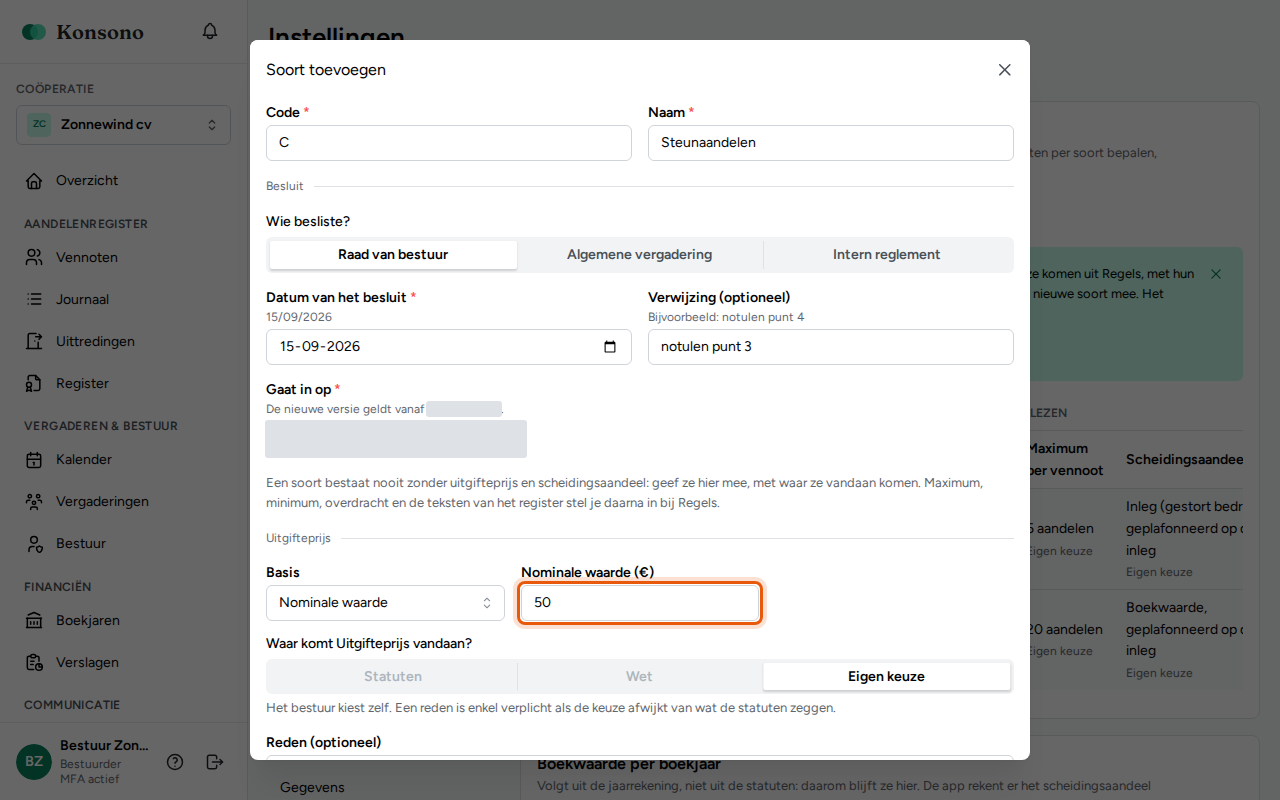Click the logout icon beside user
This screenshot has width=1280, height=800.
pyautogui.click(x=215, y=762)
